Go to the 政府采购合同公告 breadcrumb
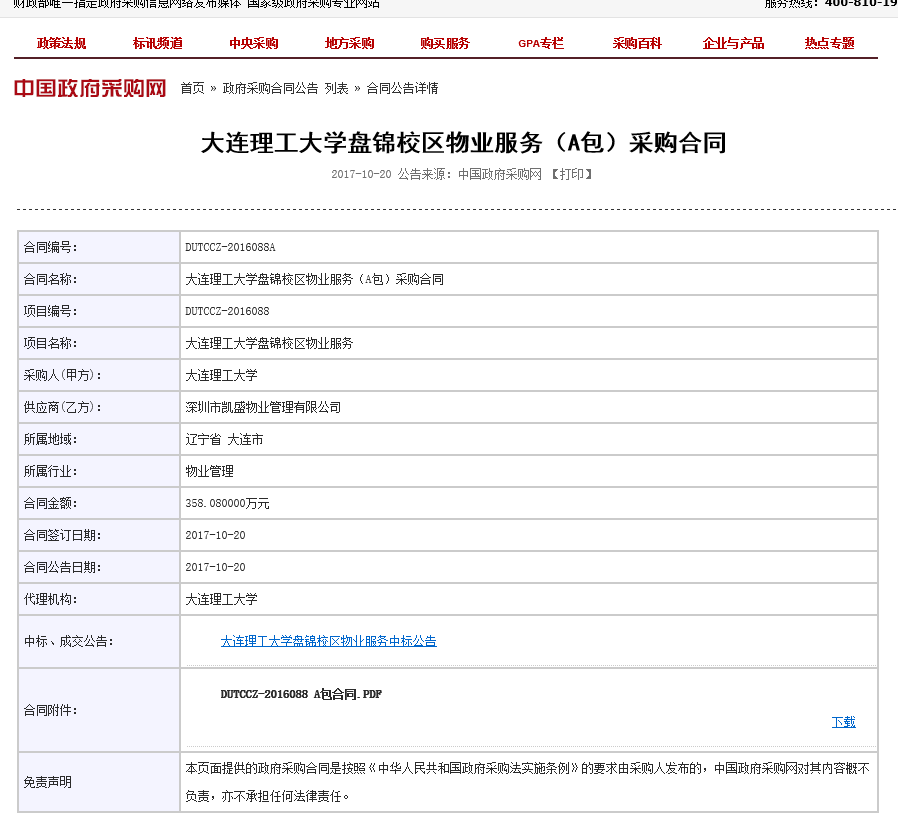 click(x=270, y=88)
